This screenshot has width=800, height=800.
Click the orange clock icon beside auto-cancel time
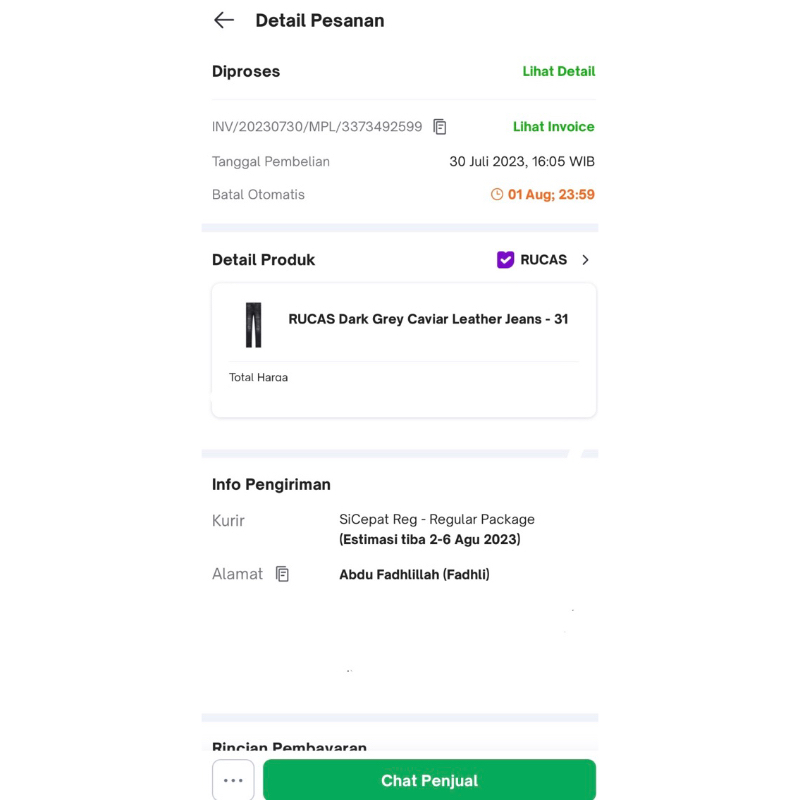coord(497,195)
